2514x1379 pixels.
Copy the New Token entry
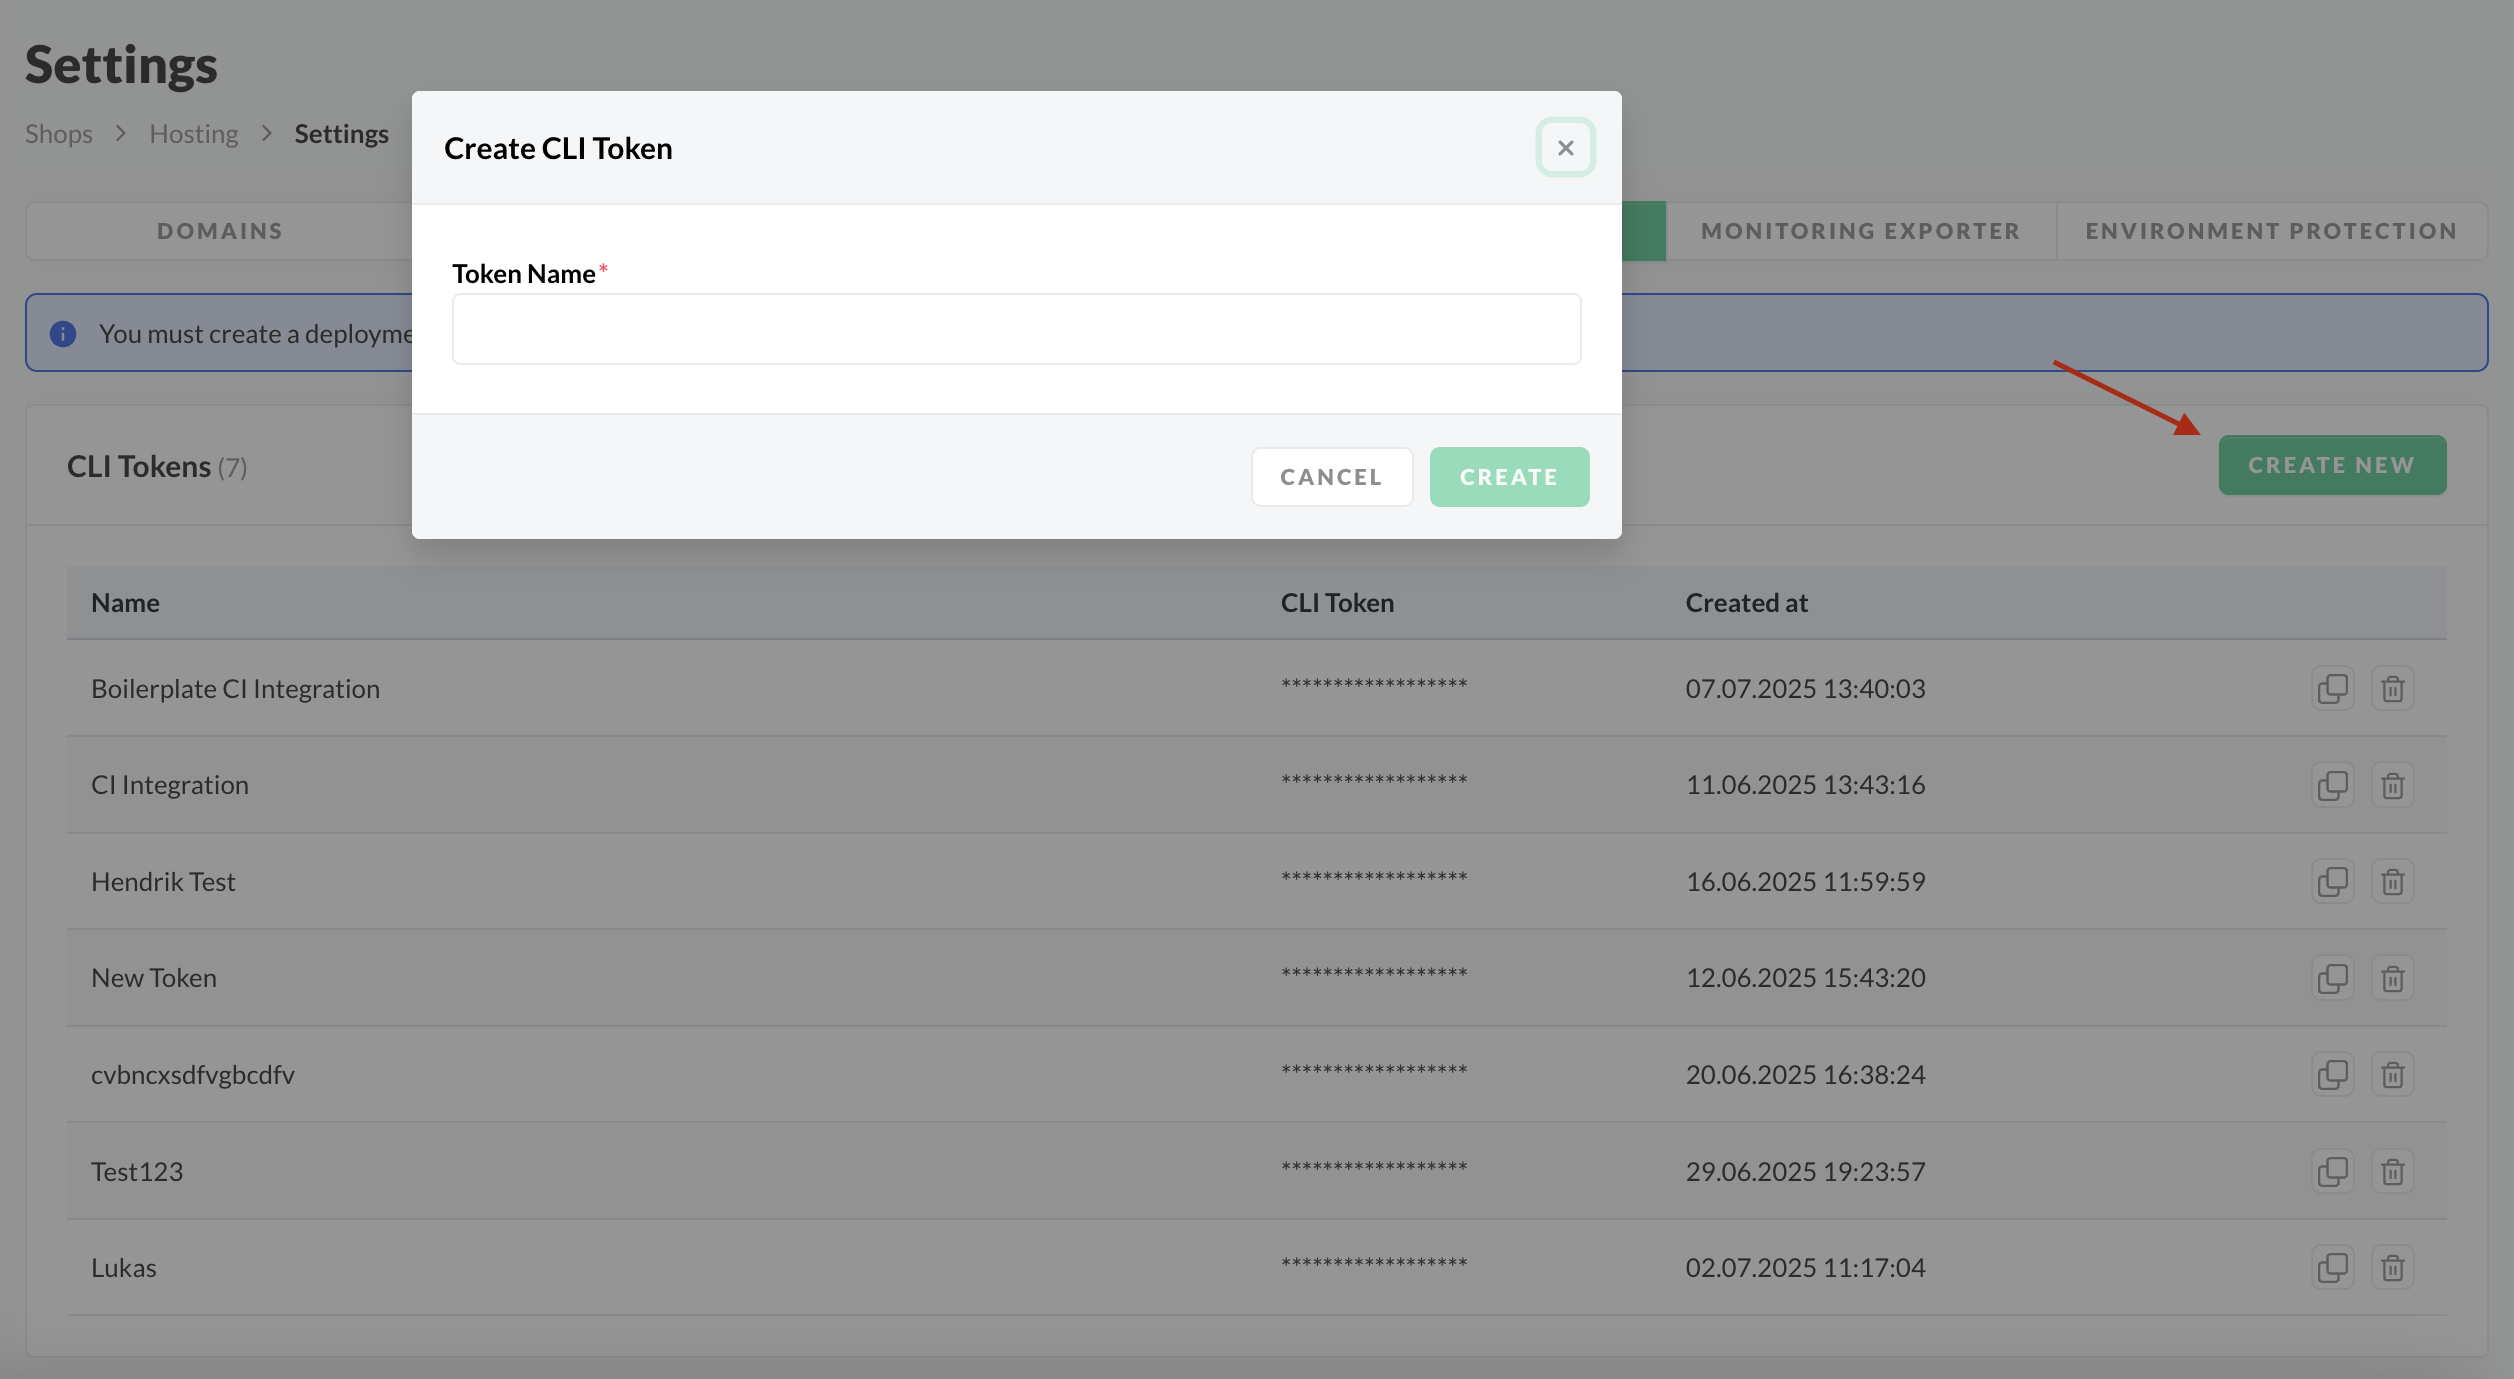coord(2332,978)
